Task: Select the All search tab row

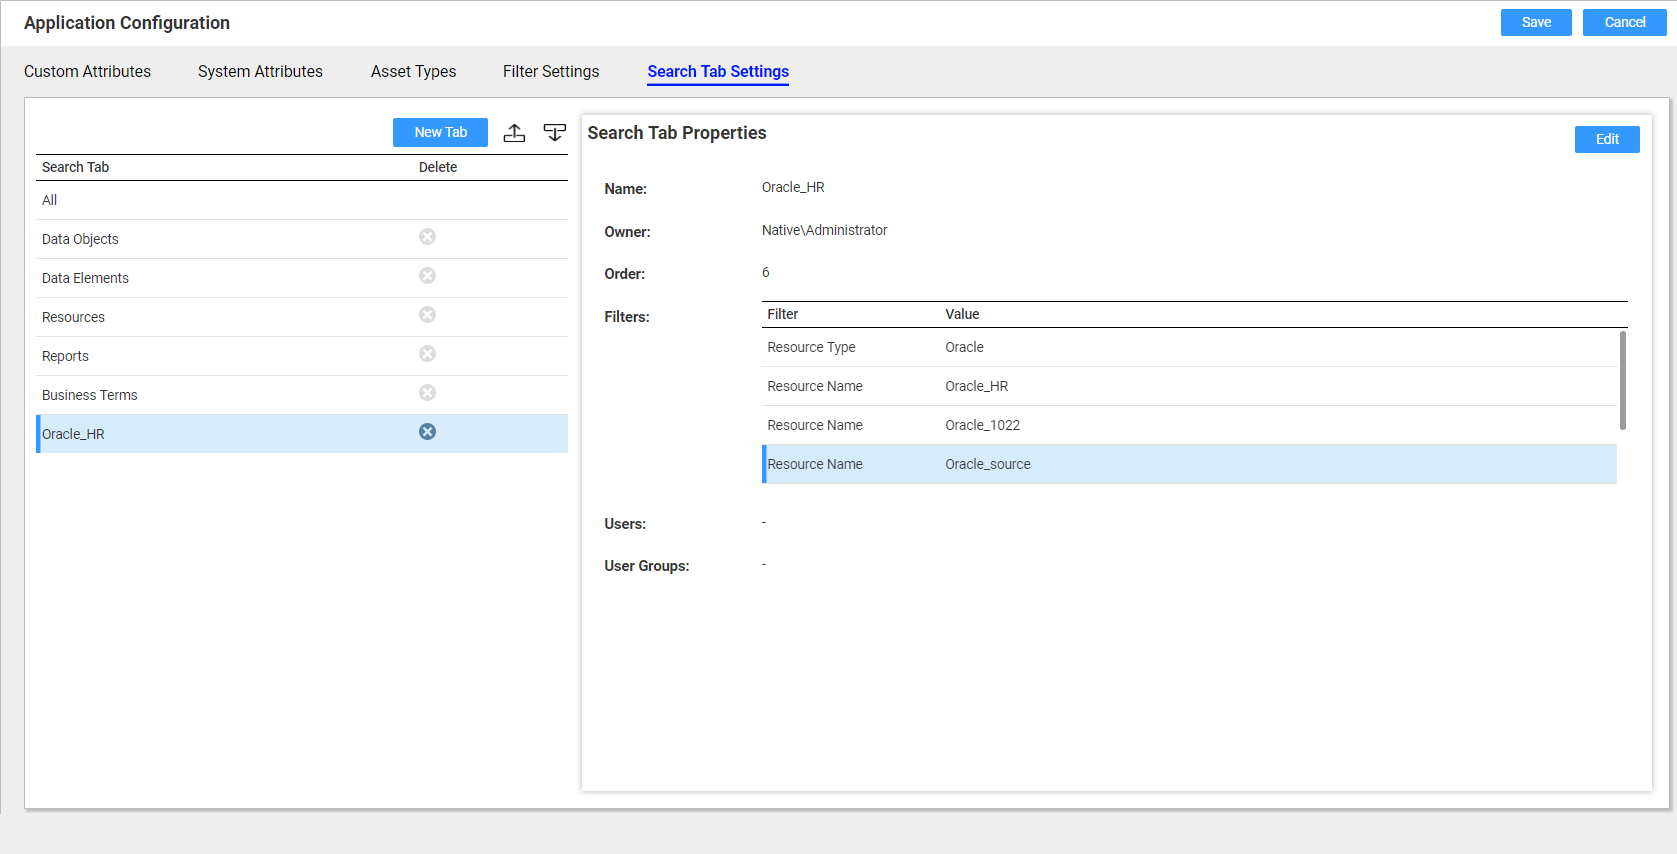Action: 302,200
